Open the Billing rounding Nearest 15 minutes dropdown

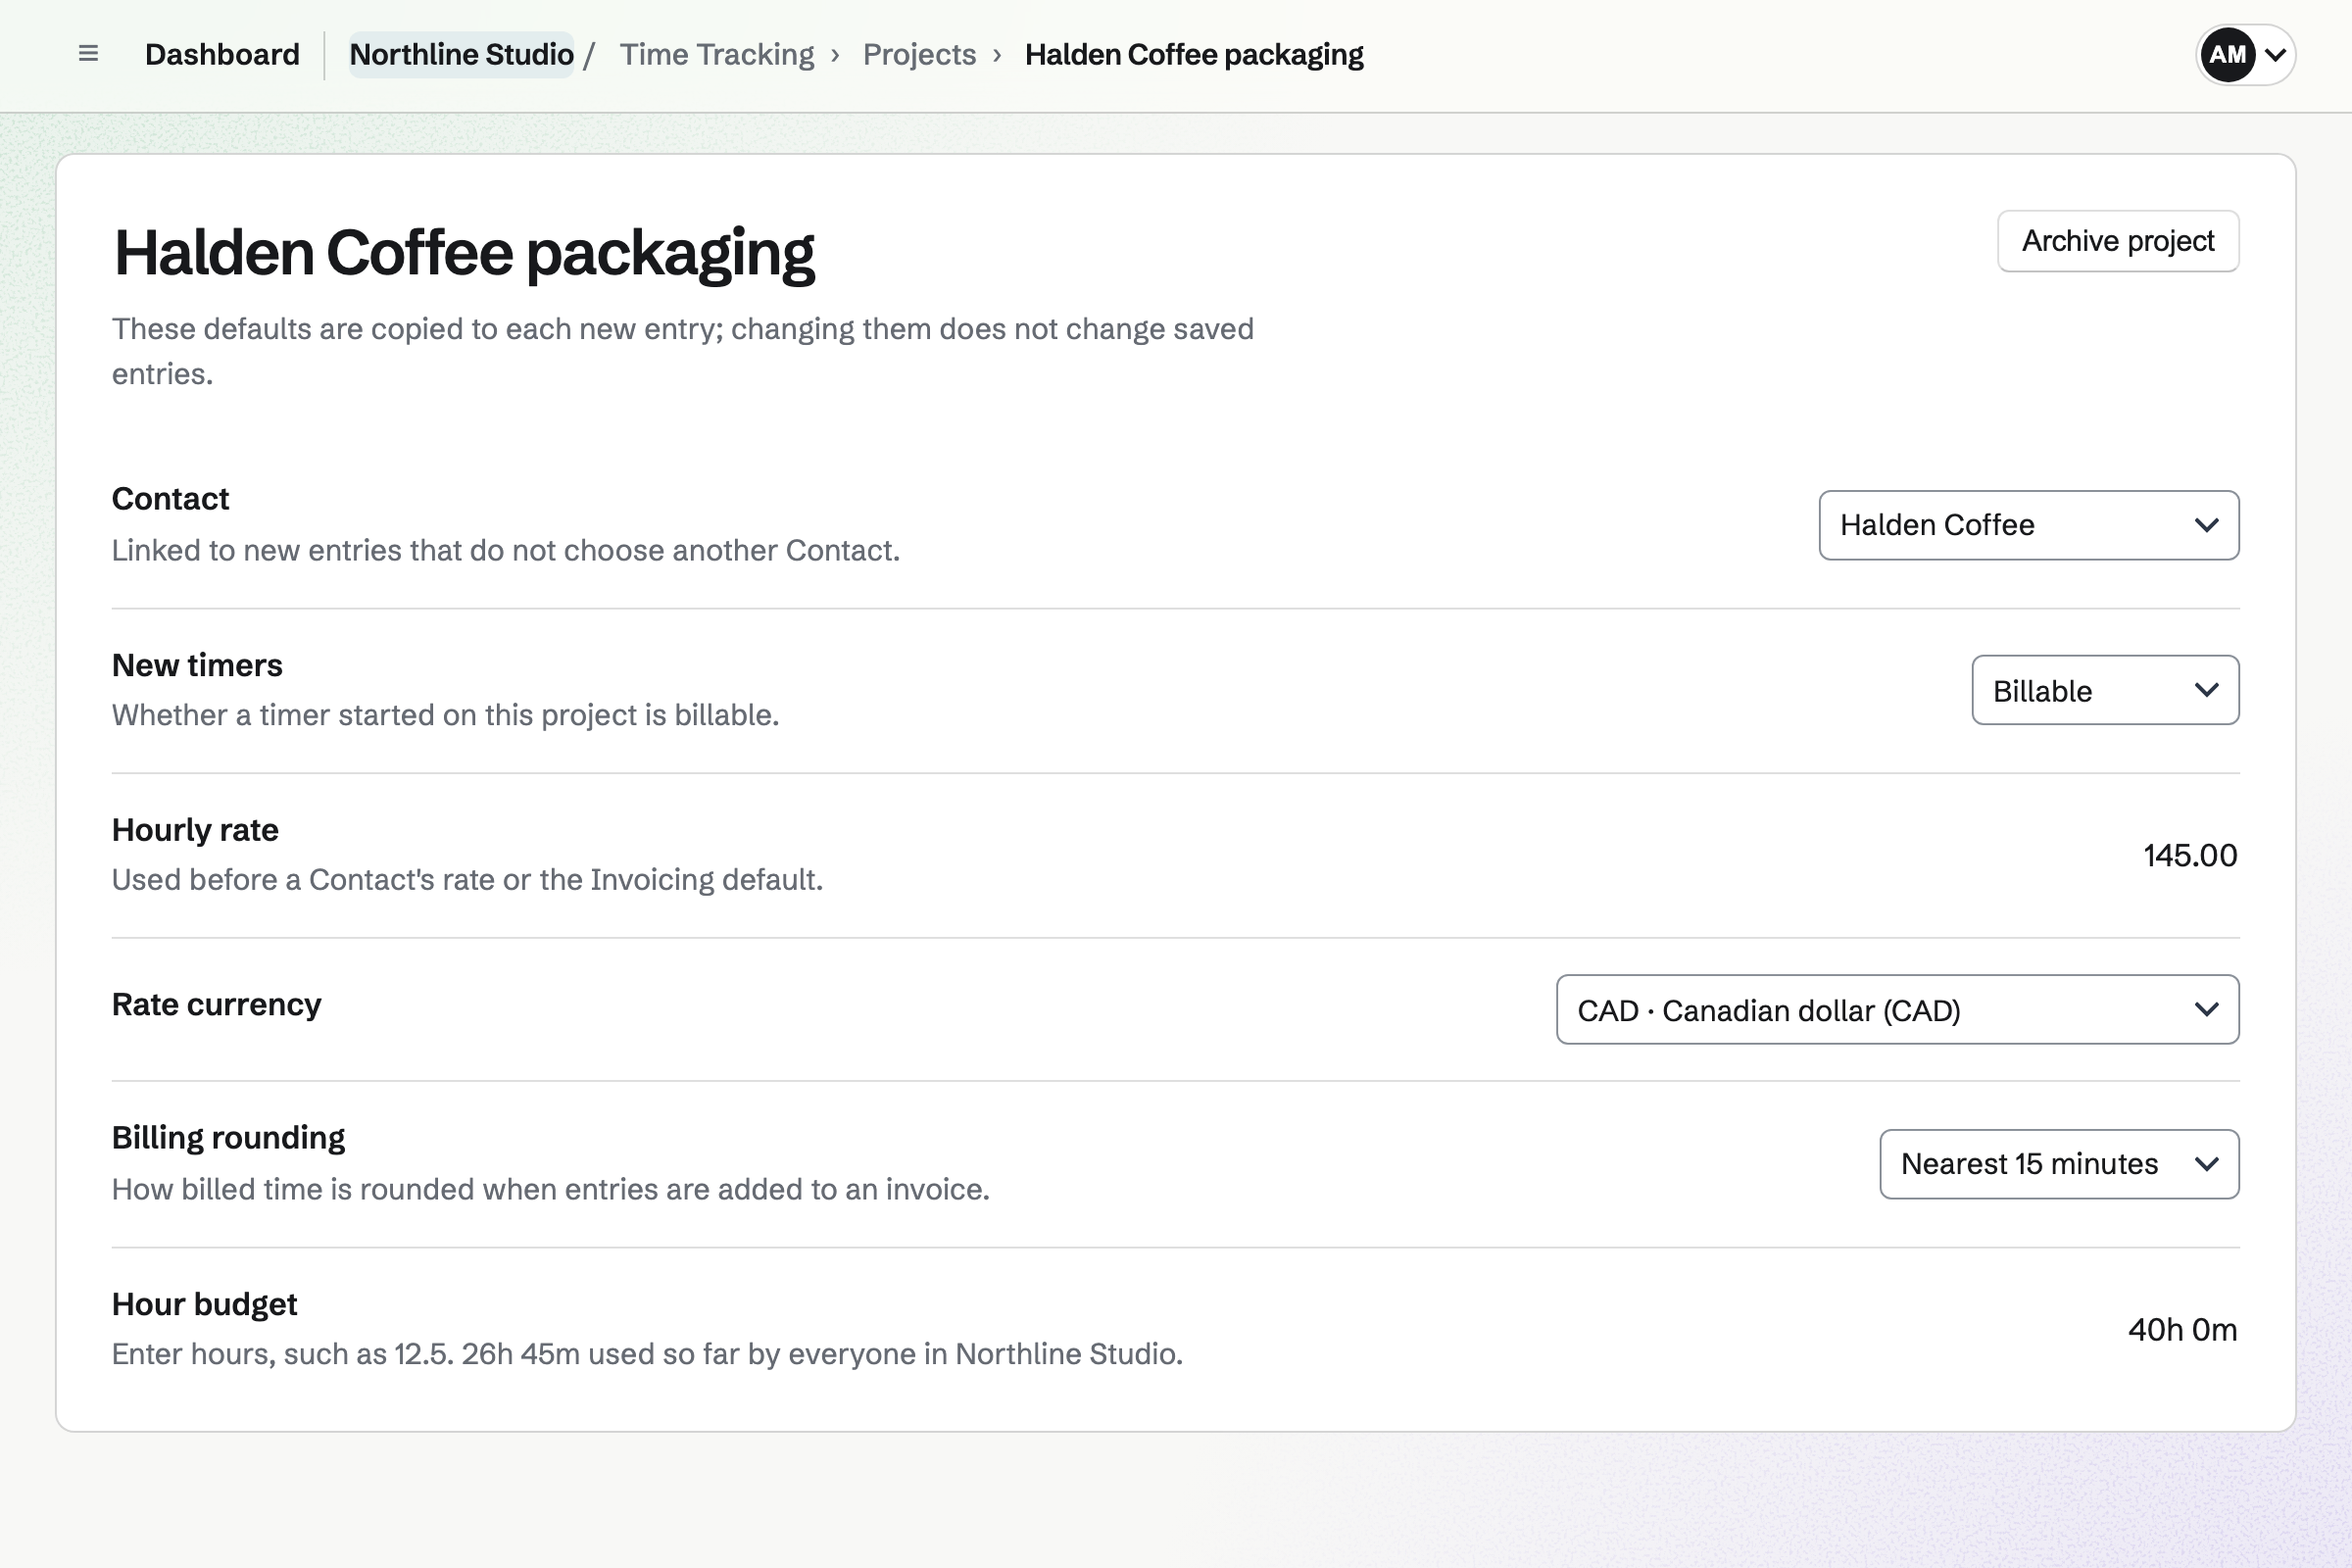click(x=2059, y=1164)
